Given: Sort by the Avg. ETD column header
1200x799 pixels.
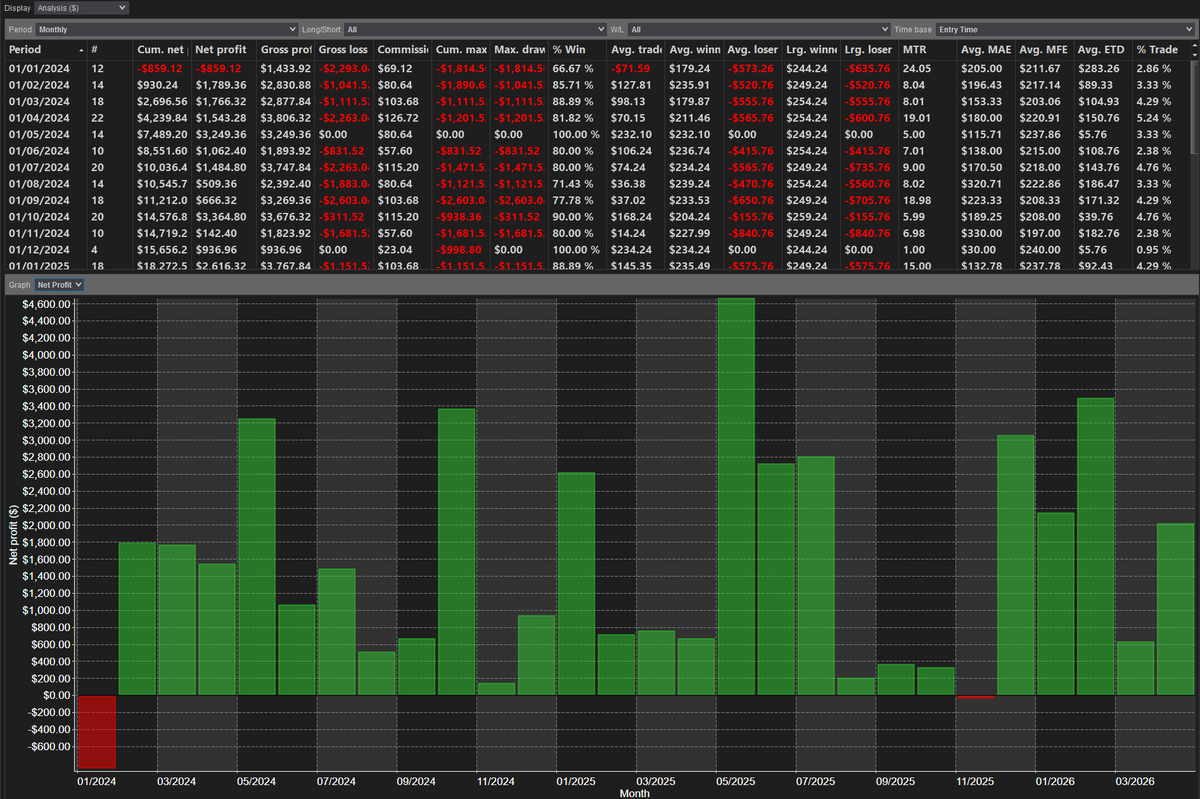Looking at the screenshot, I should (1104, 49).
